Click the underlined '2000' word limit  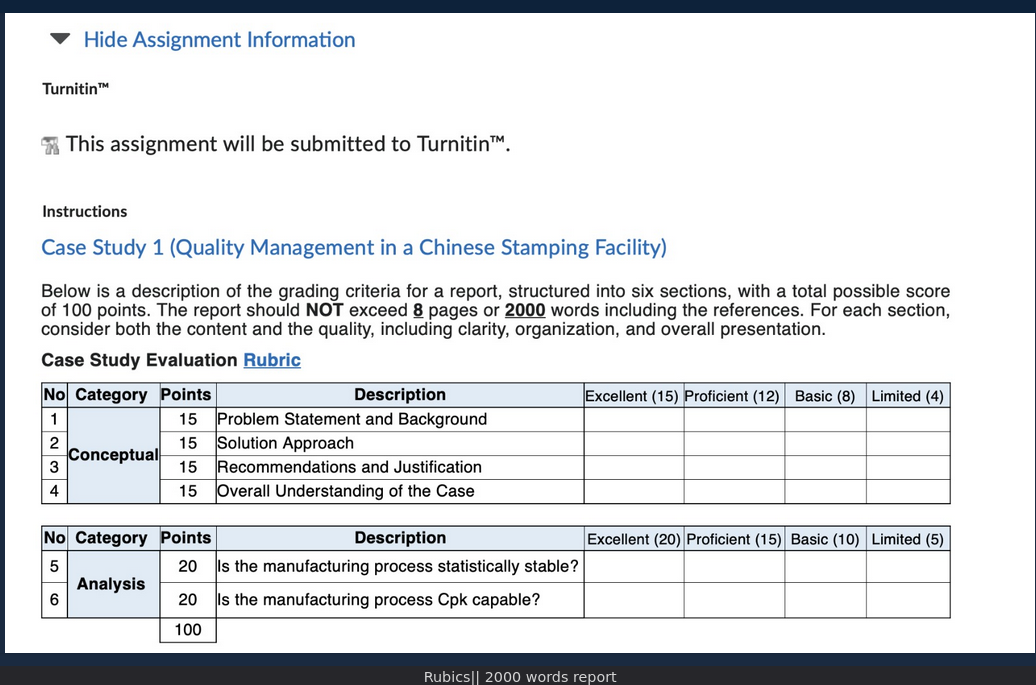[x=525, y=310]
